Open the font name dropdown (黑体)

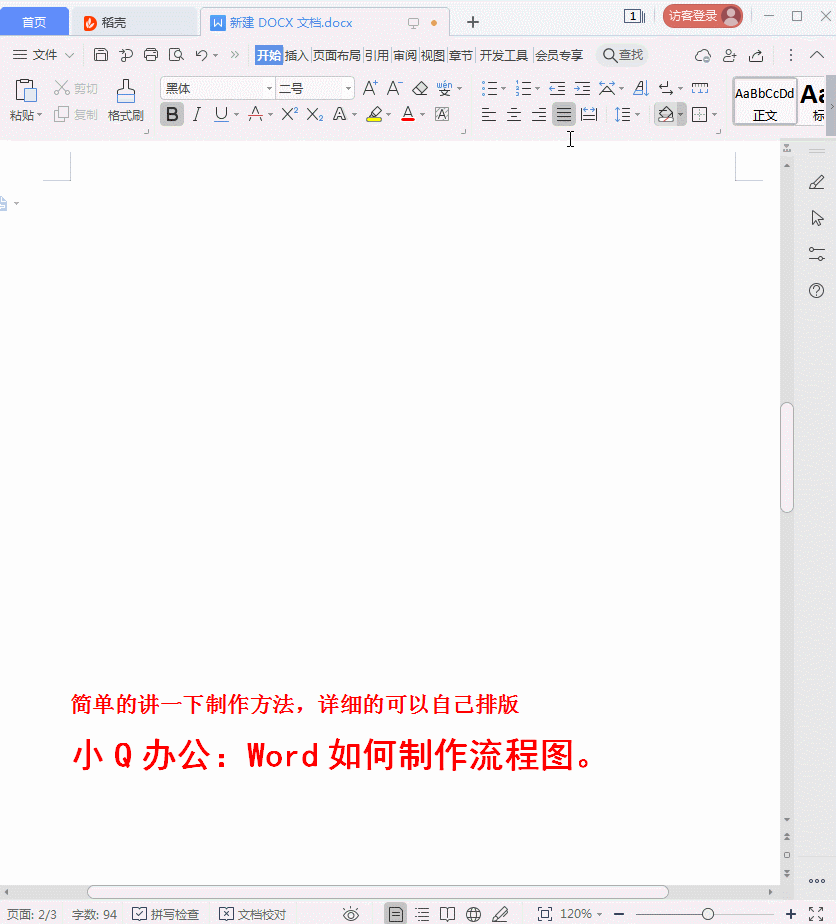(269, 88)
